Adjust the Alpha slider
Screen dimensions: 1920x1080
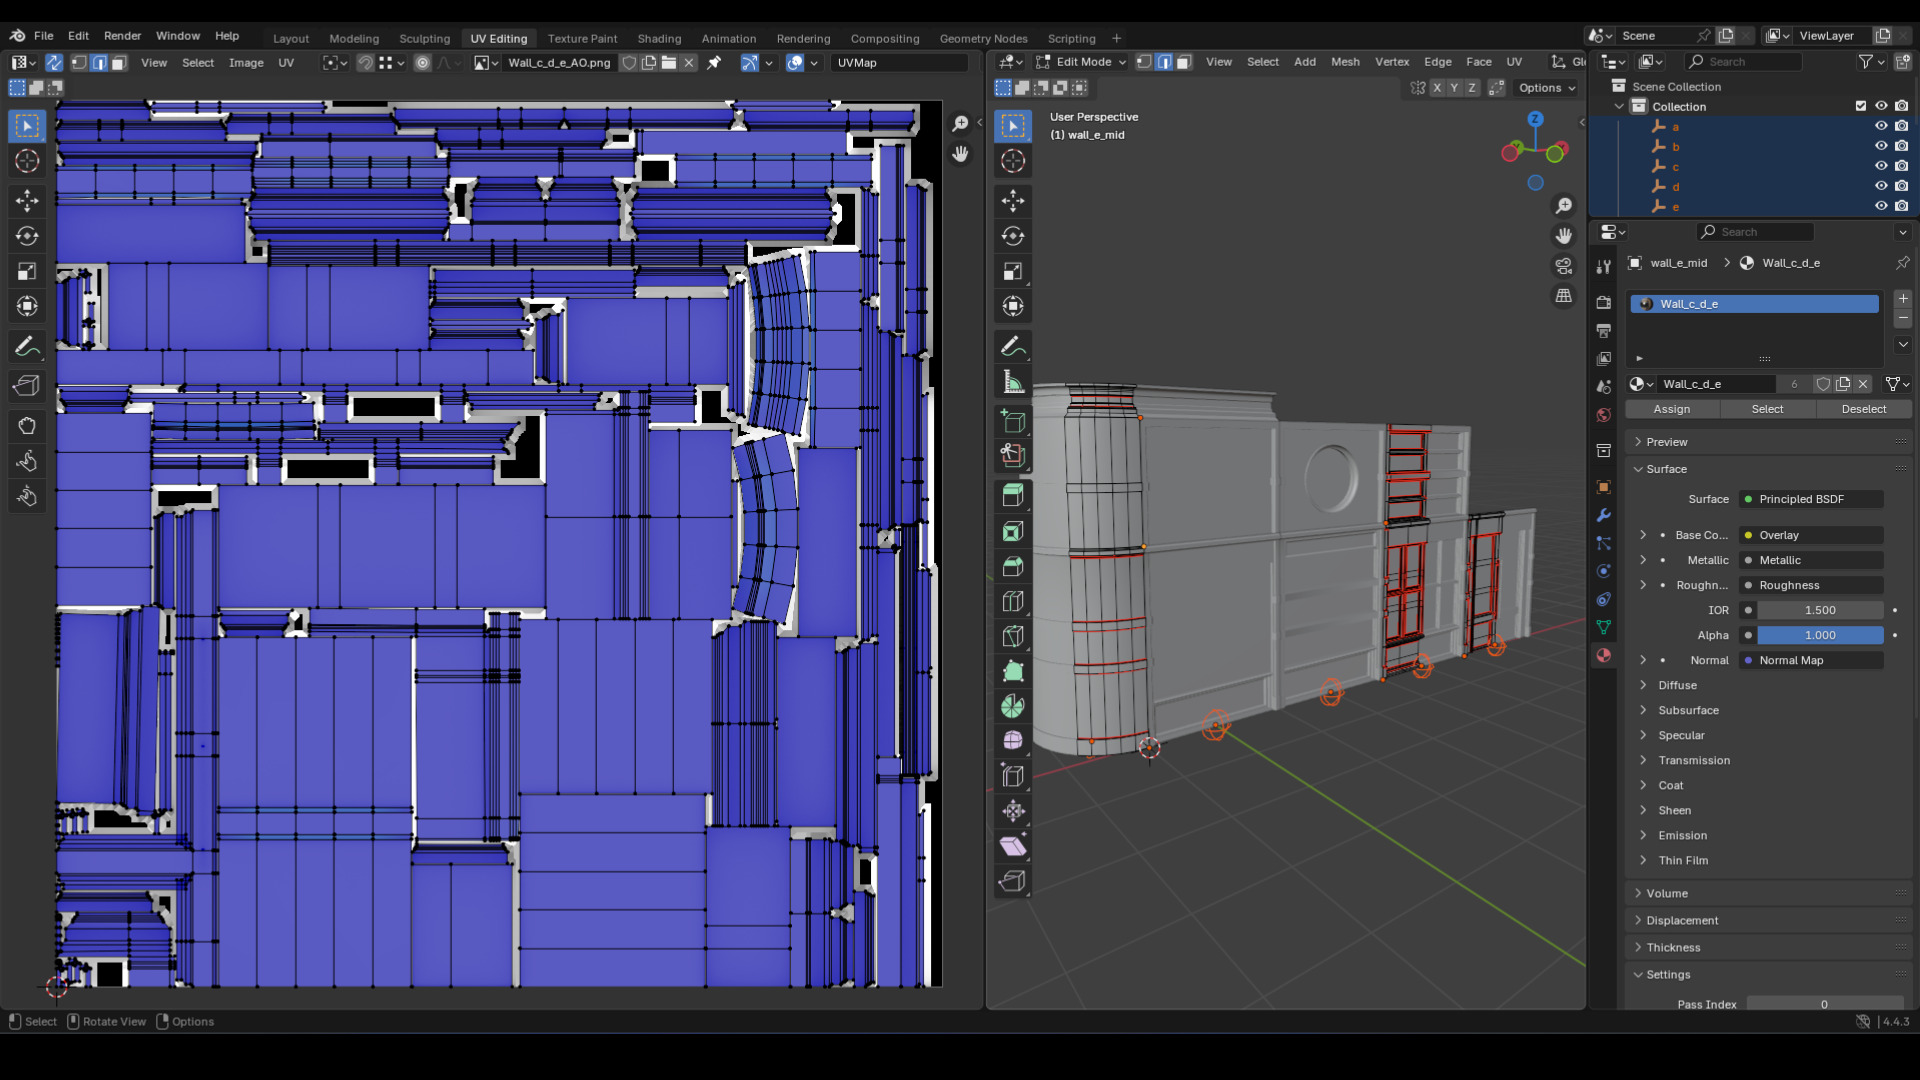1819,635
